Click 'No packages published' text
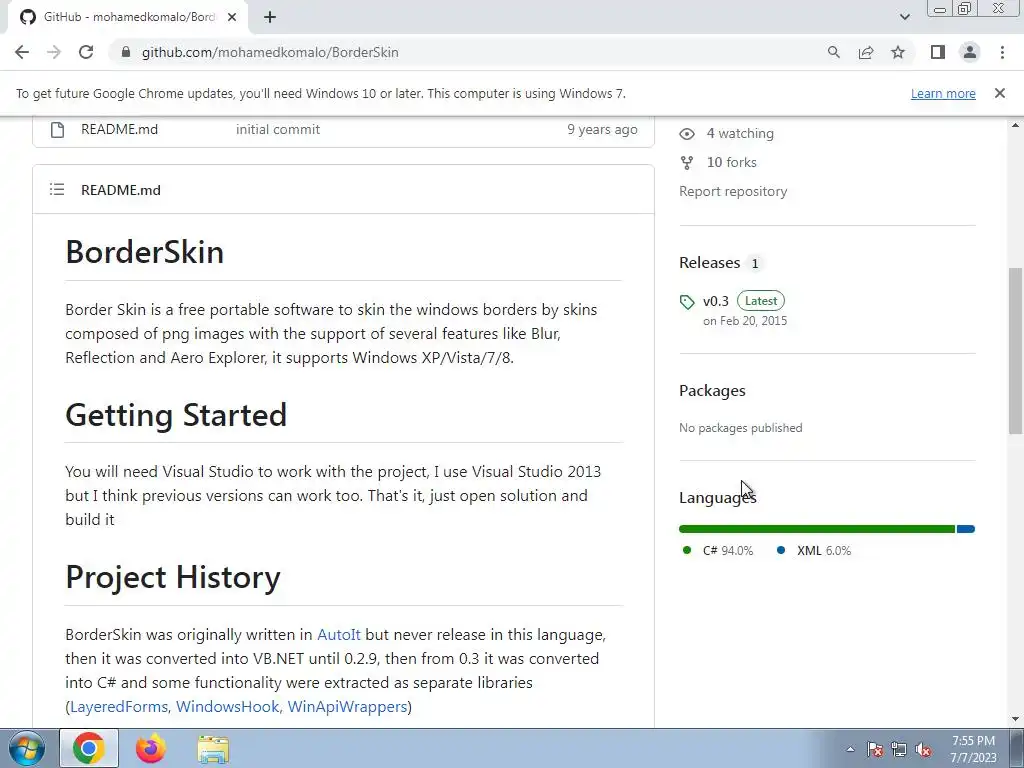The width and height of the screenshot is (1024, 768). (741, 428)
